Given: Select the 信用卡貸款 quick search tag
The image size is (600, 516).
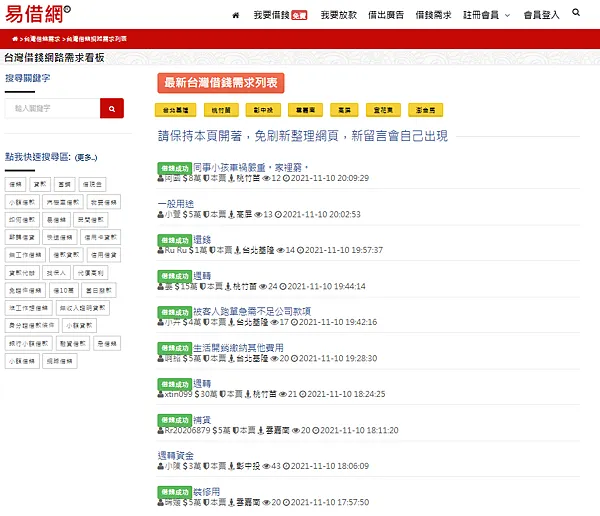Looking at the screenshot, I should tap(101, 237).
